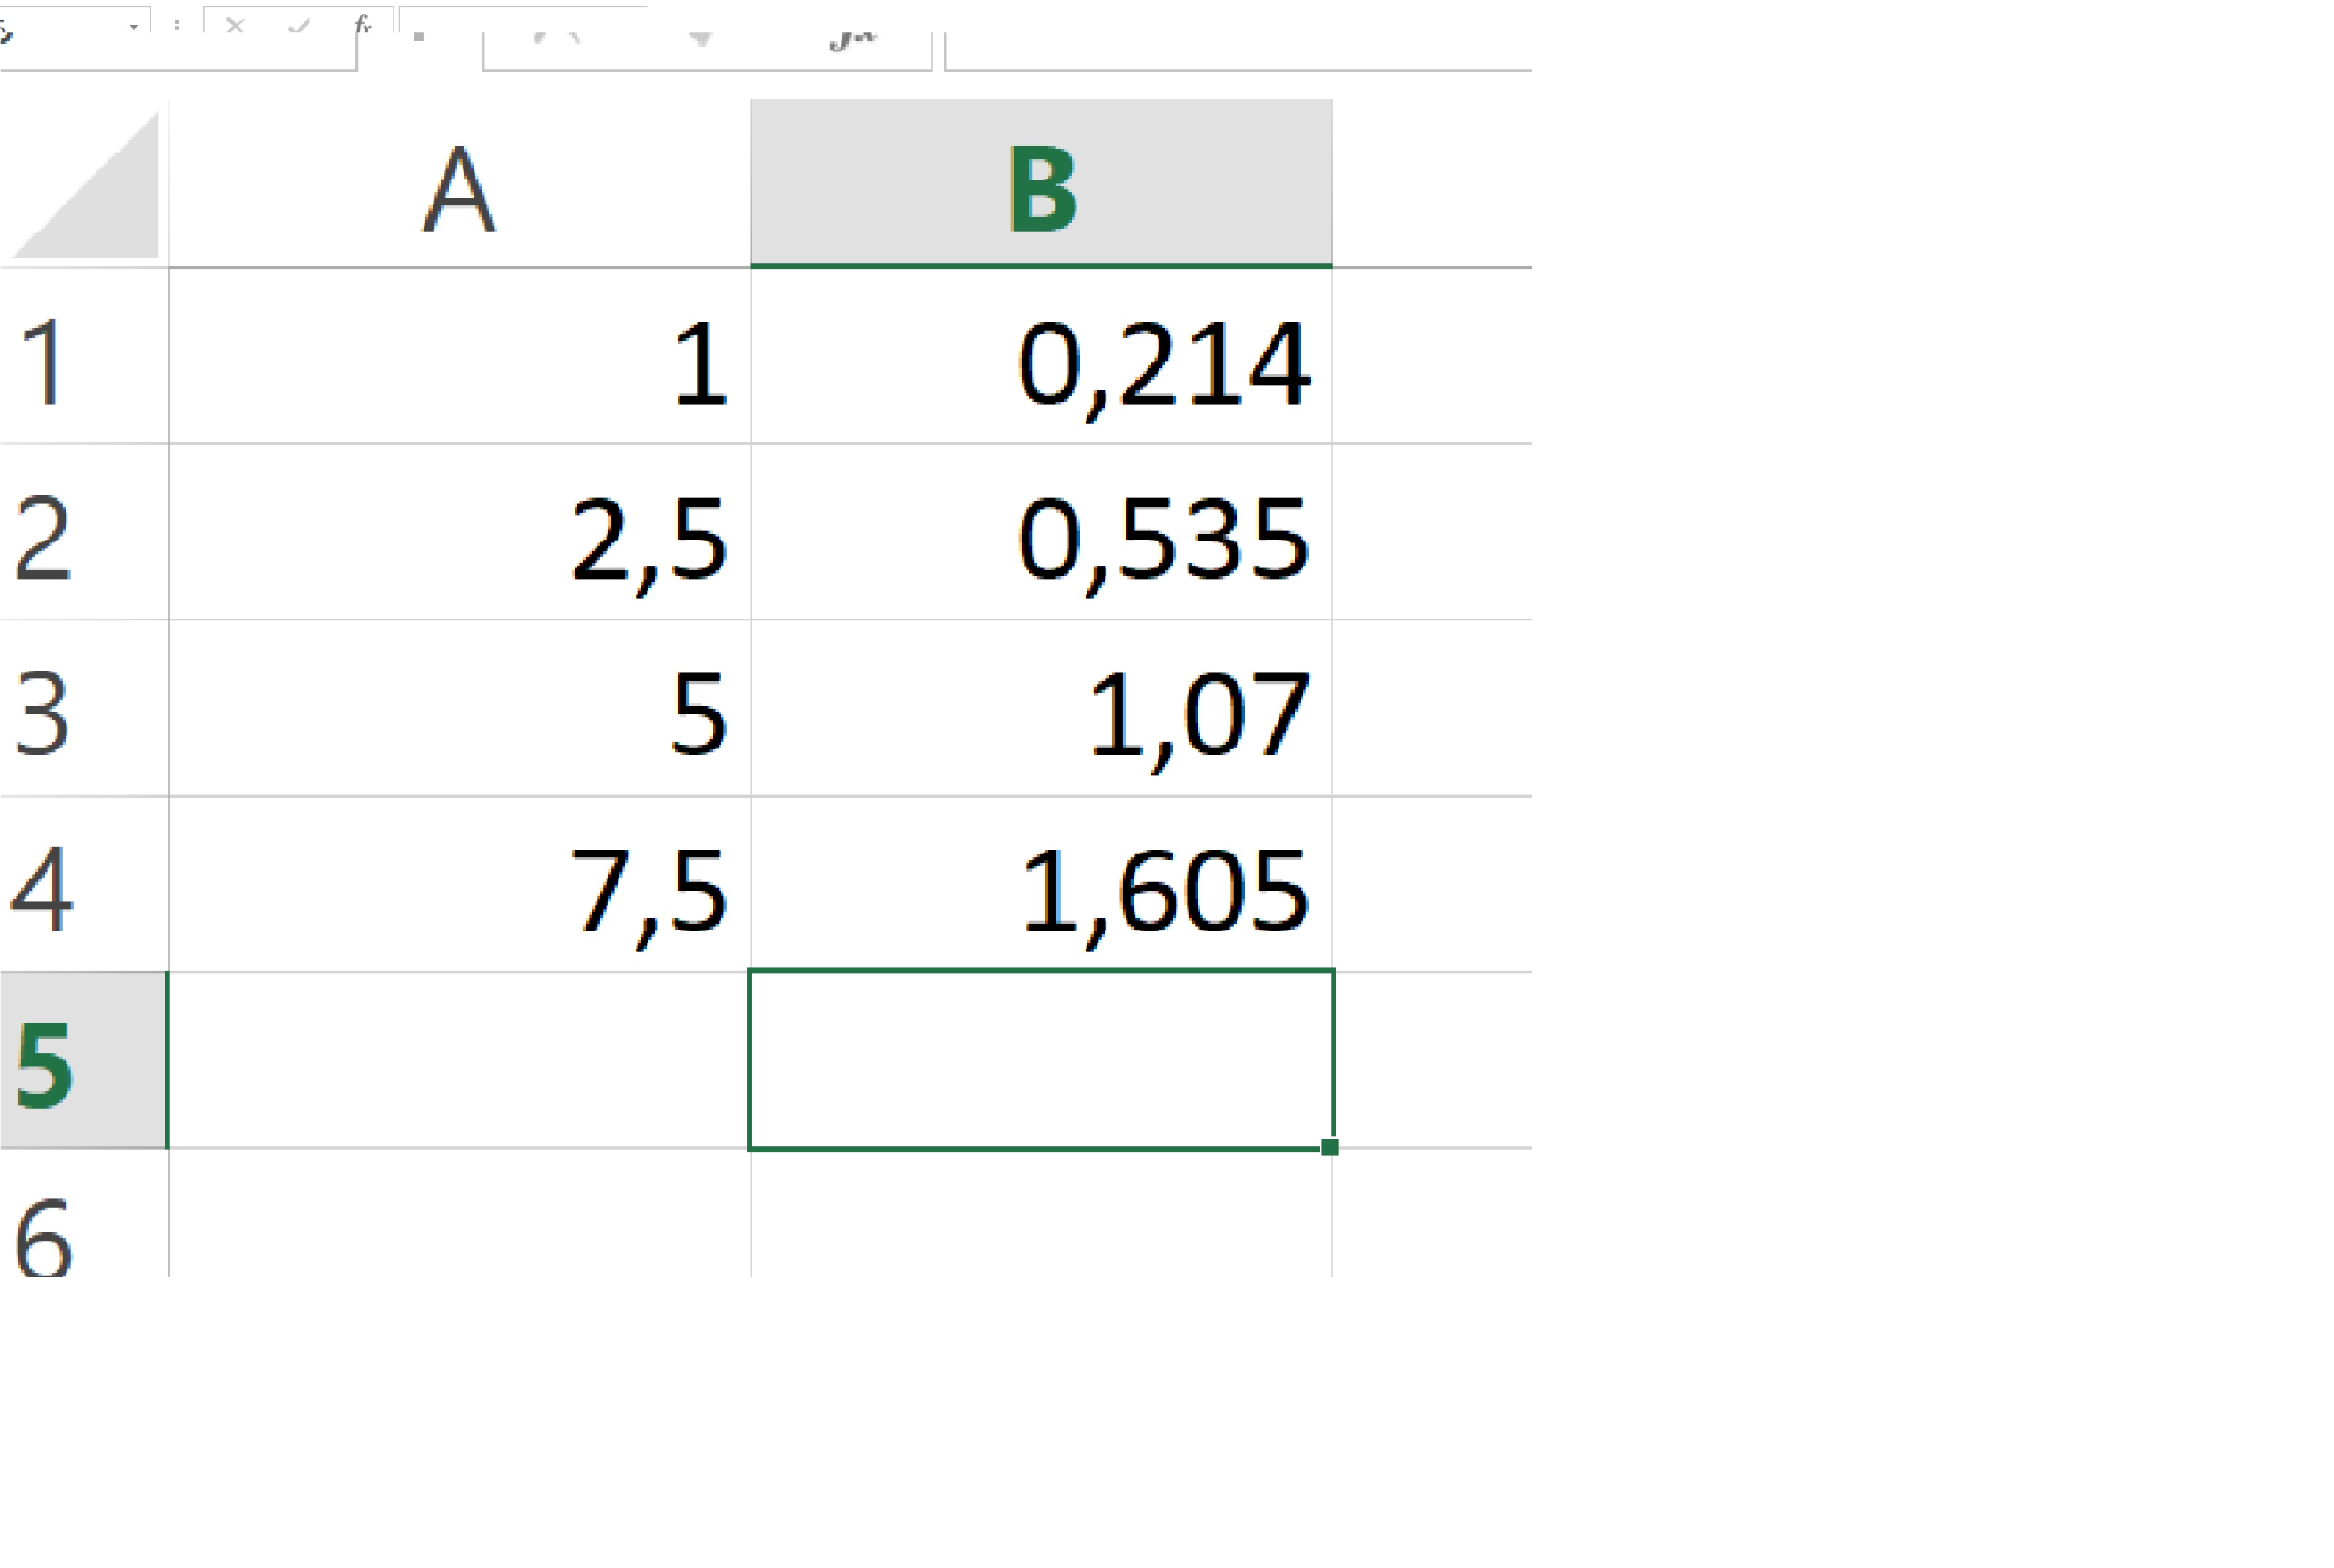2334x1568 pixels.
Task: Click the Cancel X icon in formula bar
Action: coord(235,26)
